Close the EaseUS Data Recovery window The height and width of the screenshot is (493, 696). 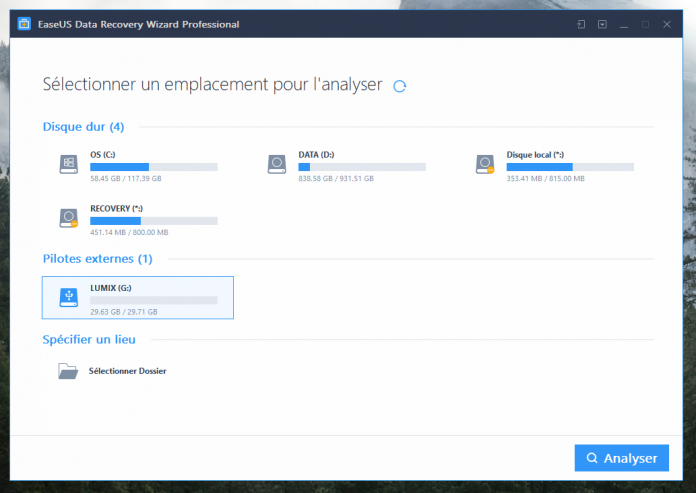tap(667, 24)
